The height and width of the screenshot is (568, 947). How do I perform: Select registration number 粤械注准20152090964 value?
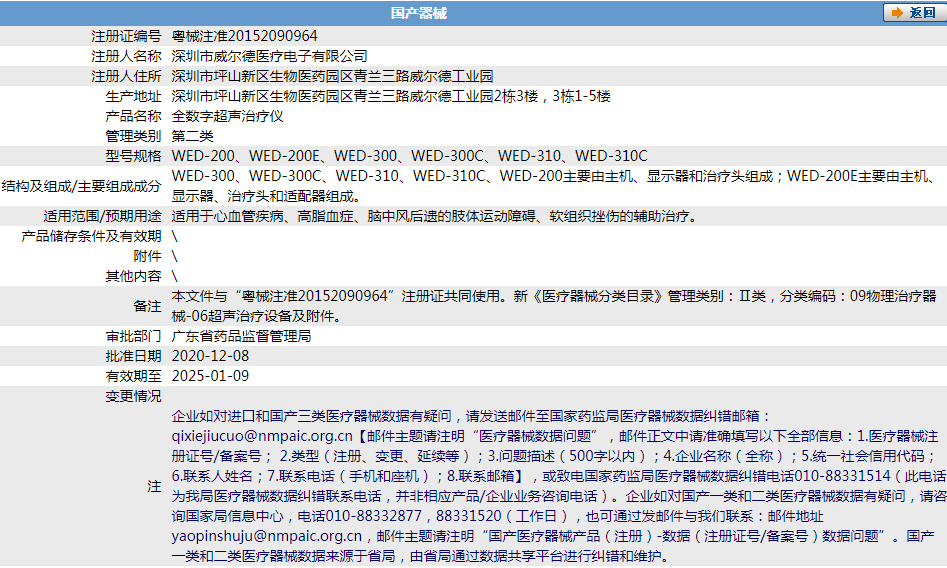coord(244,36)
